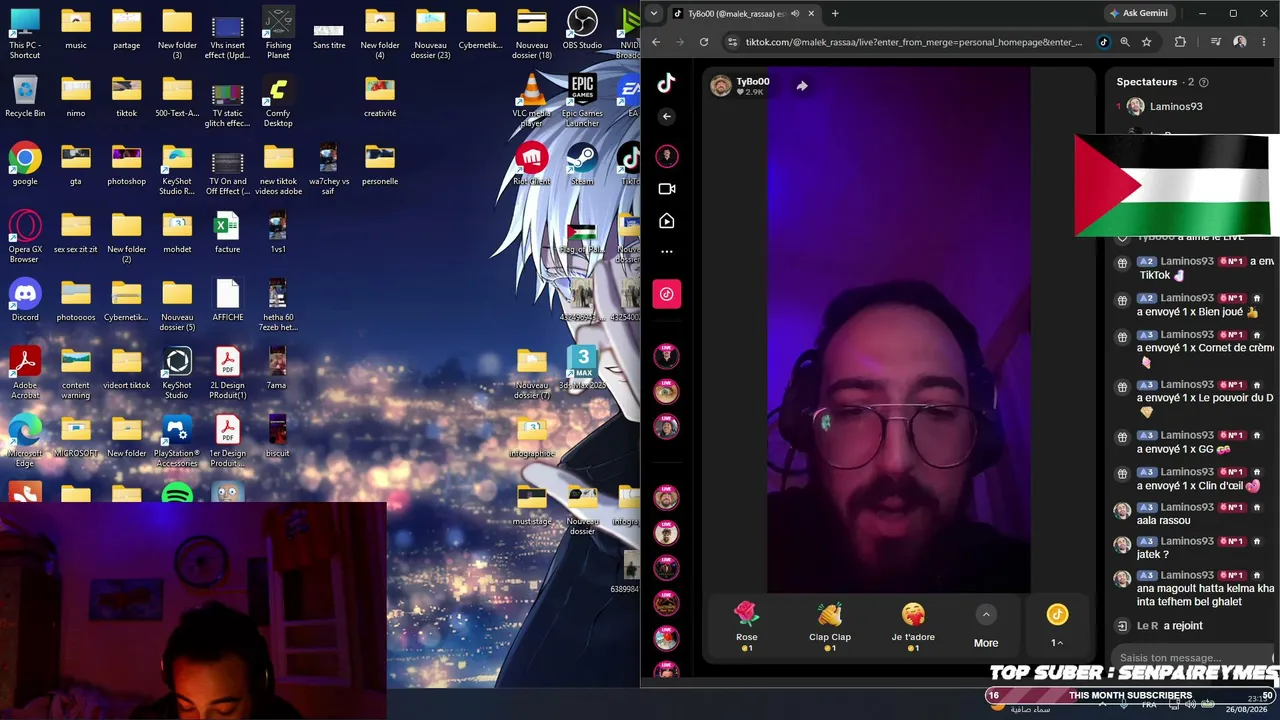
Task: Click the pink TikTok coin button in sidebar
Action: (667, 294)
